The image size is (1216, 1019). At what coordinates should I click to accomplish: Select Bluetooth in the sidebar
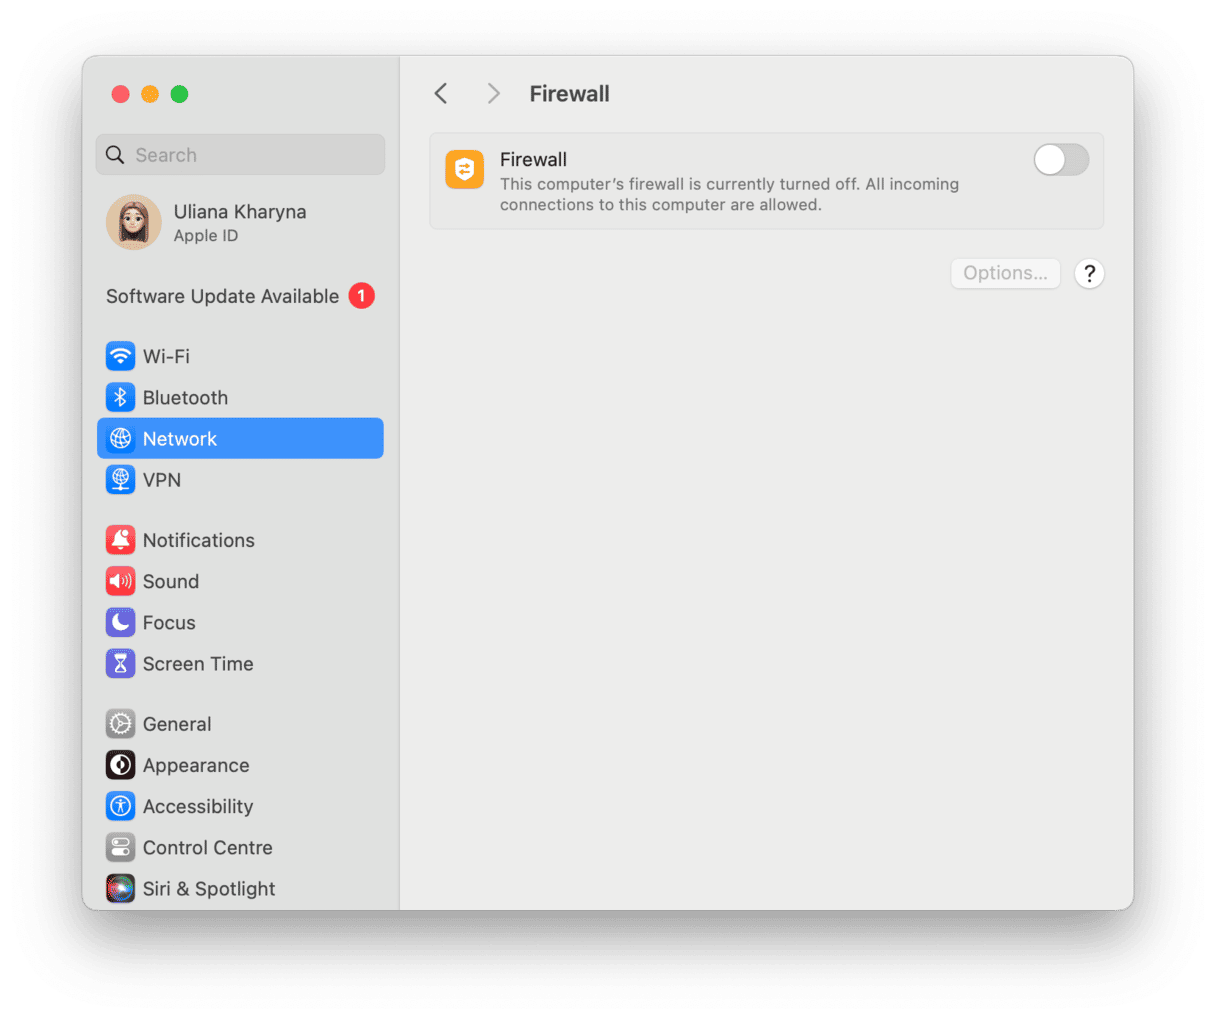(240, 397)
